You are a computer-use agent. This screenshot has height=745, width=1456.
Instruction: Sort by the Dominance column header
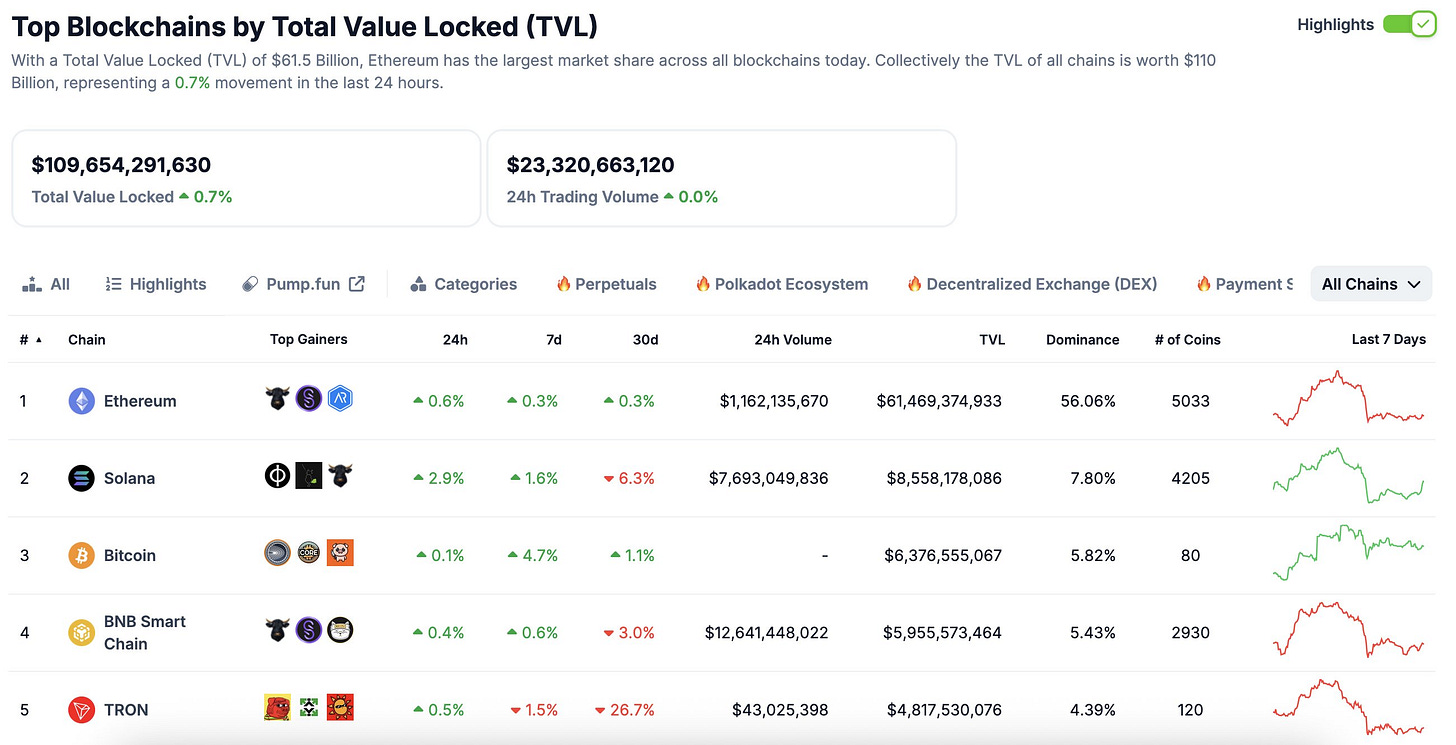coord(1083,340)
